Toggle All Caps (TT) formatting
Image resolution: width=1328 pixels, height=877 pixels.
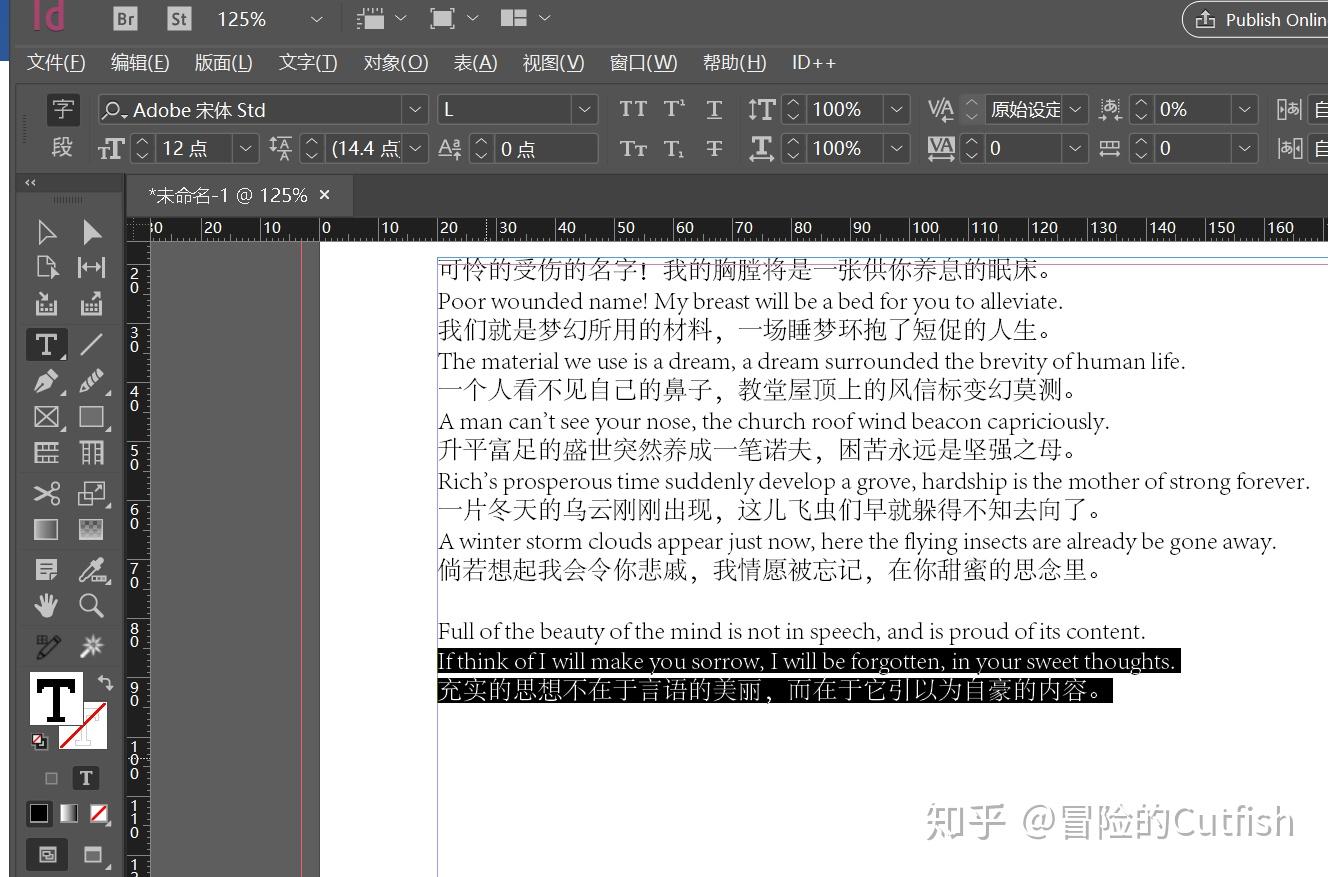click(x=633, y=109)
